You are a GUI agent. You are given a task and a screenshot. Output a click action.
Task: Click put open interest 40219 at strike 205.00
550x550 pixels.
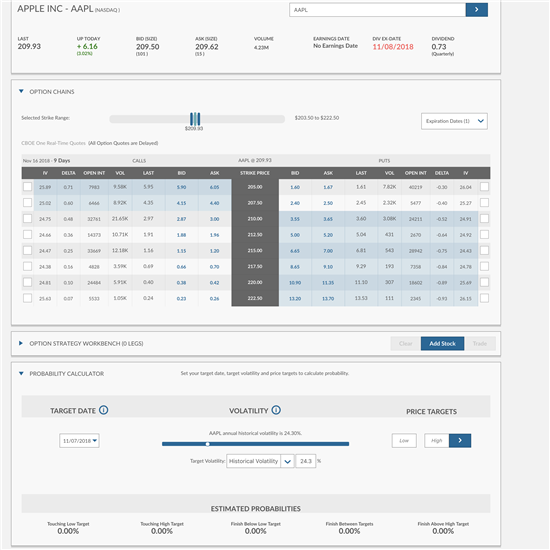coord(416,187)
